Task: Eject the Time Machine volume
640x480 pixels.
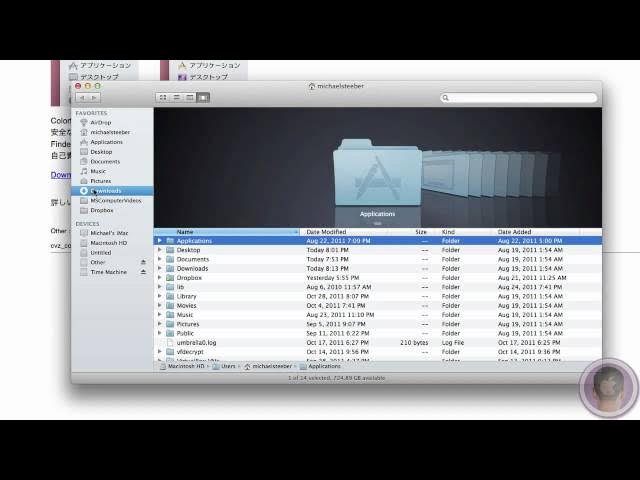Action: pos(143,272)
